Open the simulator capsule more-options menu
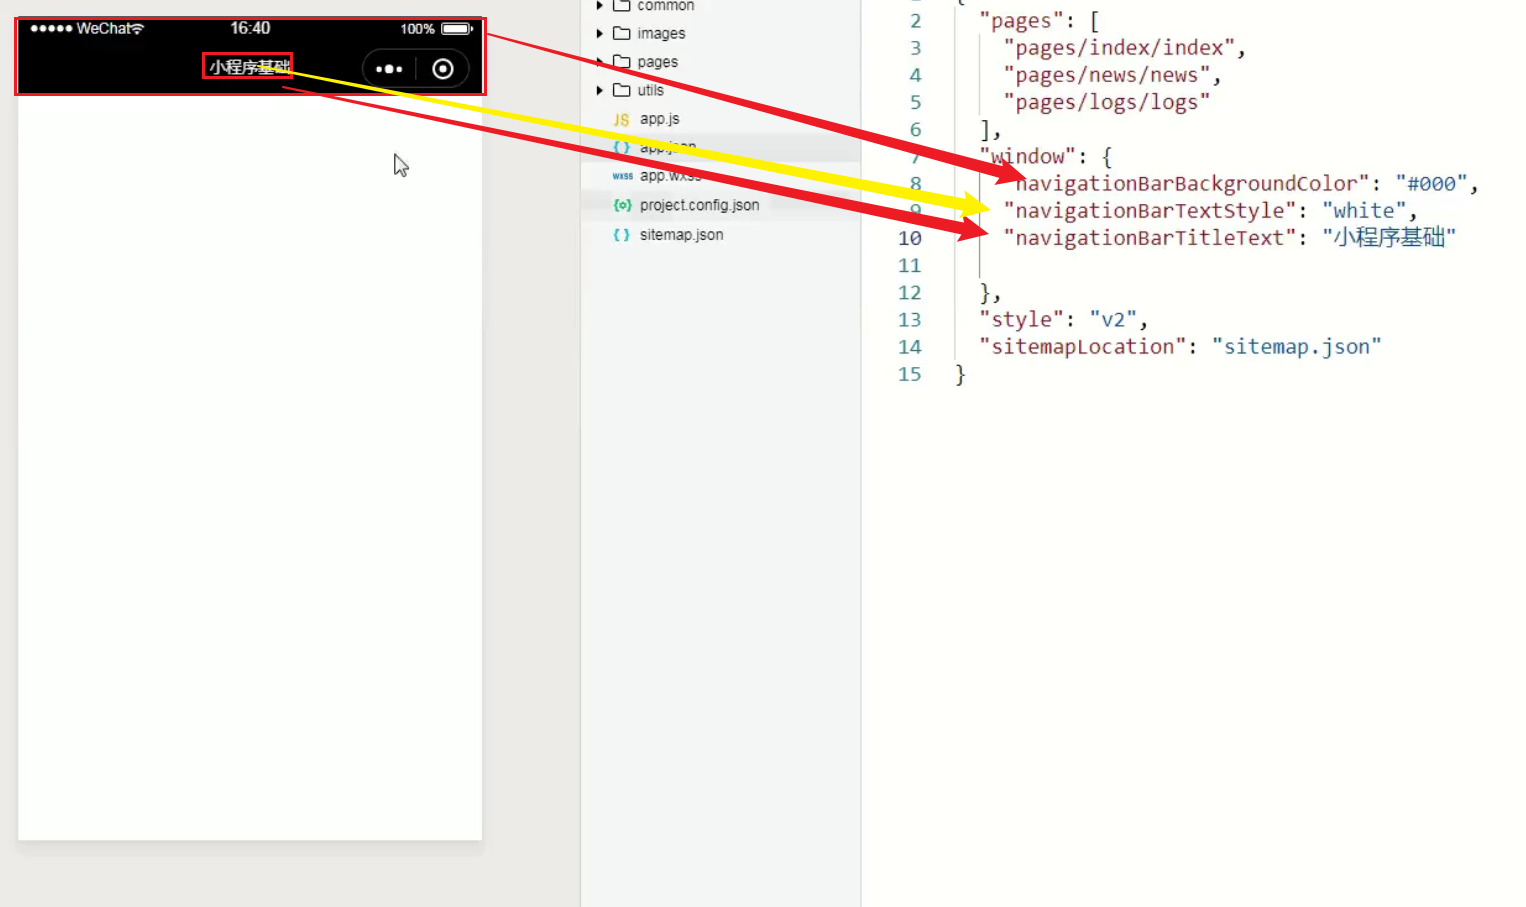The width and height of the screenshot is (1526, 907). (389, 69)
